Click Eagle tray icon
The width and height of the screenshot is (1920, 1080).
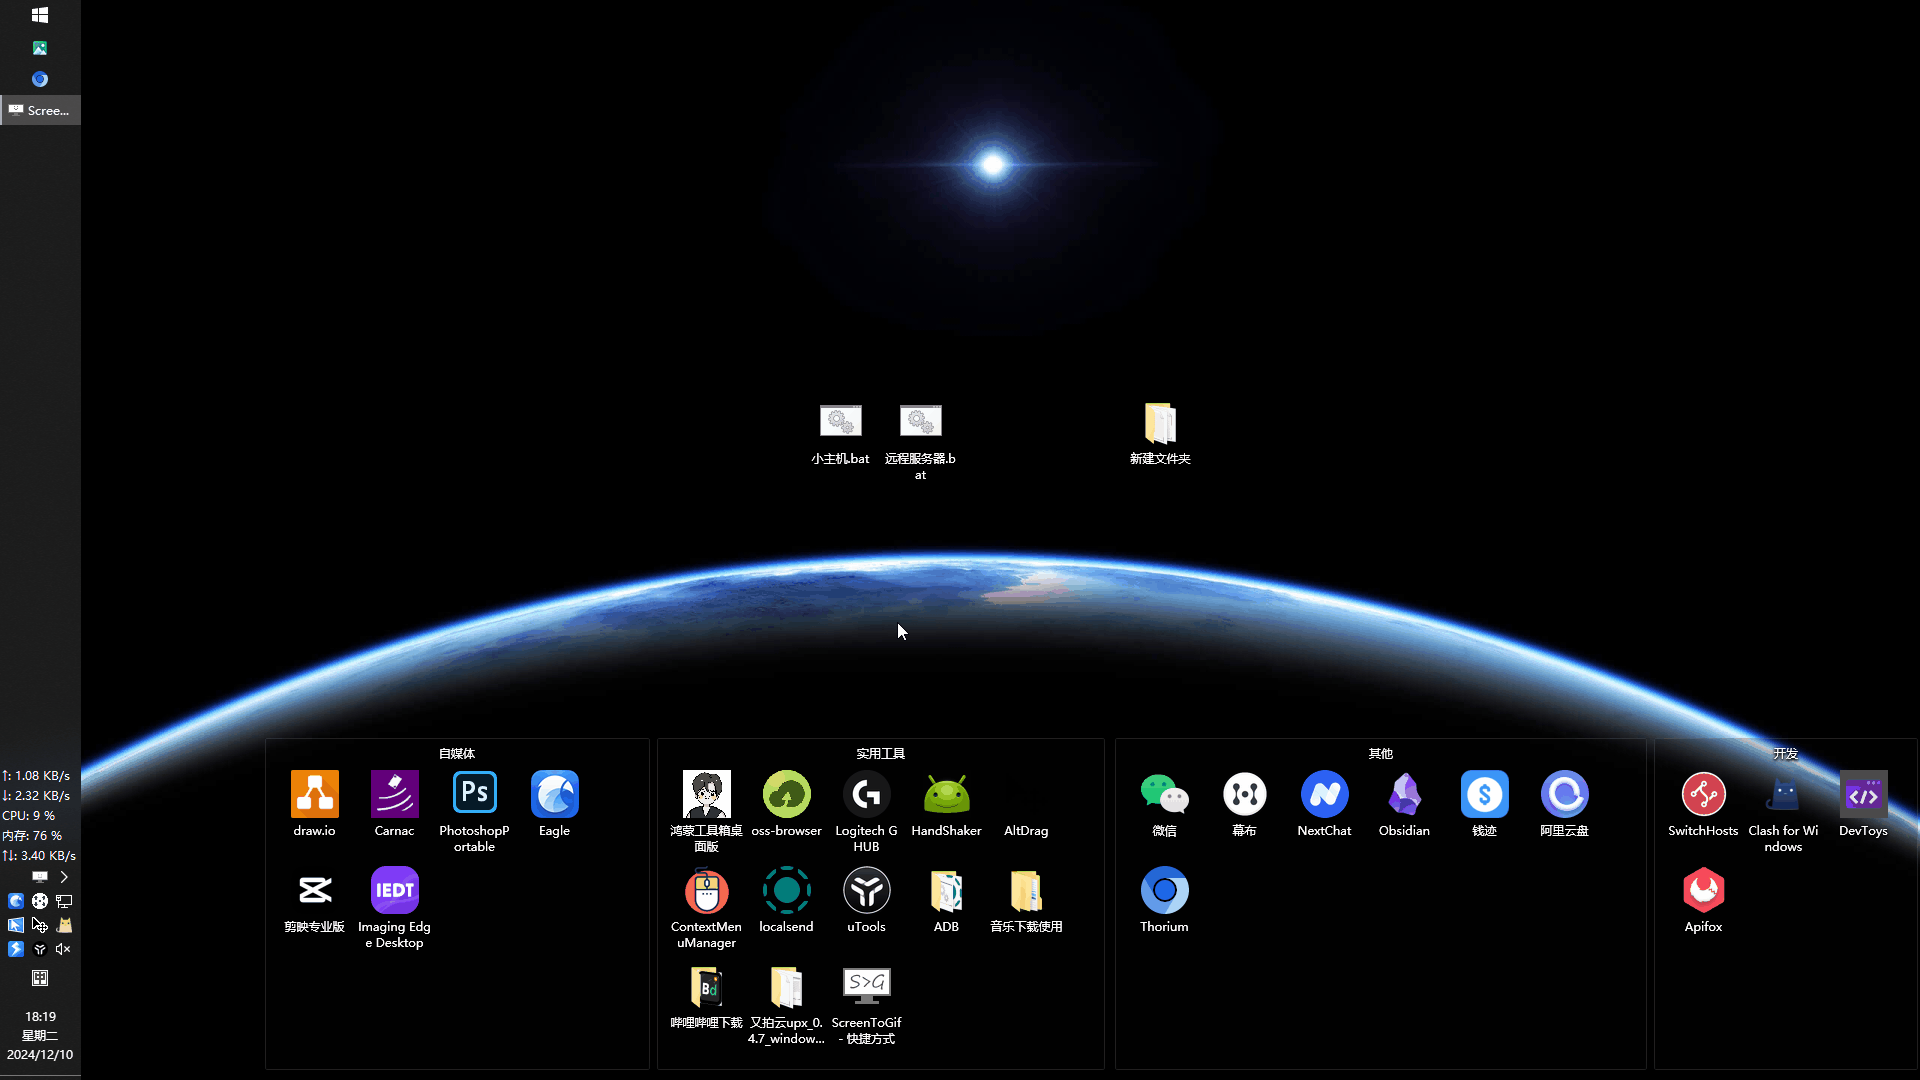click(x=16, y=901)
